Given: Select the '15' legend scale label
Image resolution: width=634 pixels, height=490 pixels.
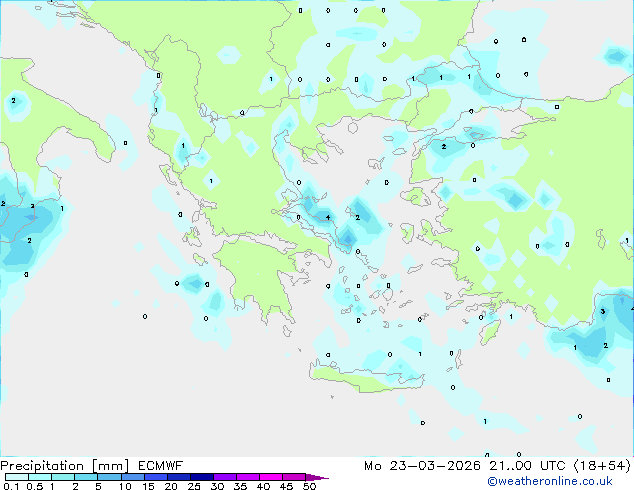Looking at the screenshot, I should tap(148, 486).
